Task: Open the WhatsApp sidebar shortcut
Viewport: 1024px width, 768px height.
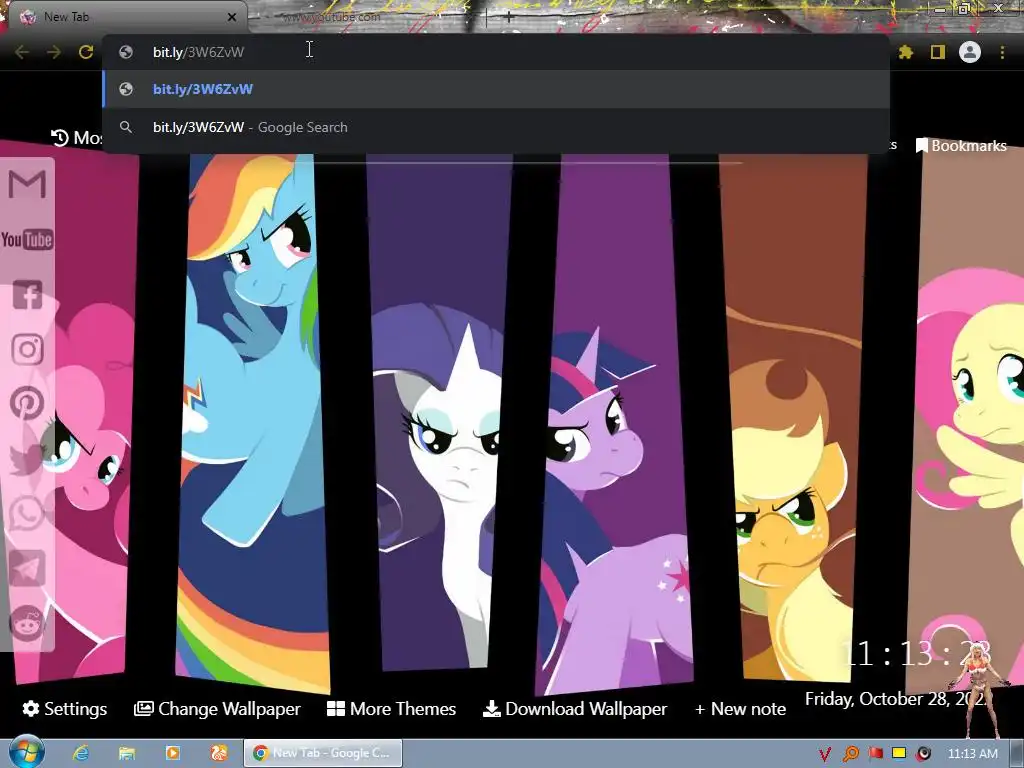Action: click(x=27, y=513)
